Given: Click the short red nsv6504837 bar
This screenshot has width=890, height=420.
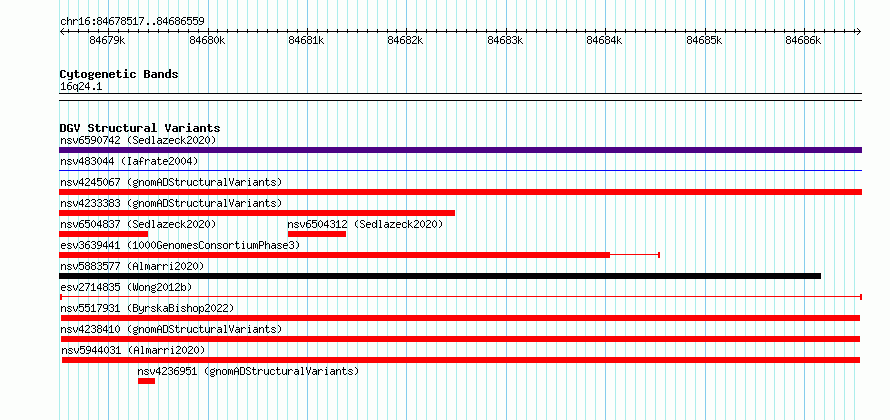Looking at the screenshot, I should click(104, 234).
